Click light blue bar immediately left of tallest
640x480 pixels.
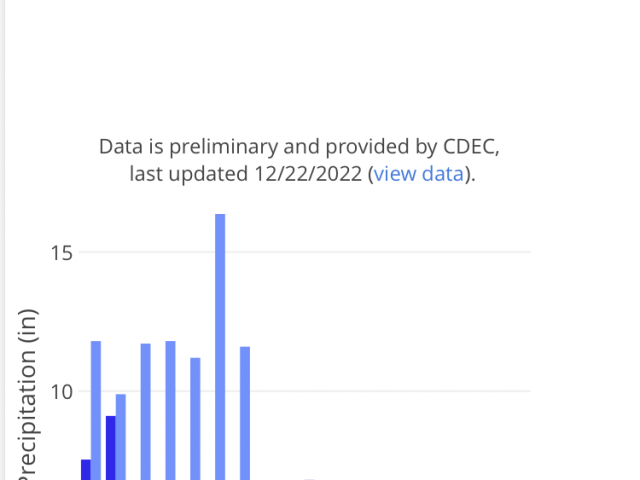coord(195,419)
